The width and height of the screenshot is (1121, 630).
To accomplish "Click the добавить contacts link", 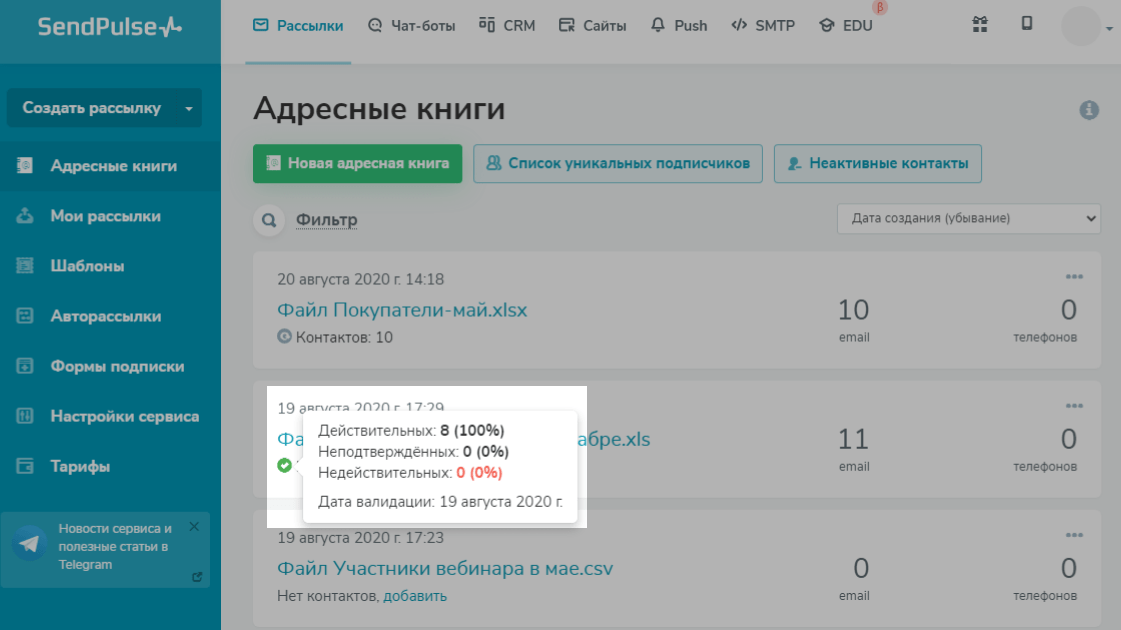I will pos(415,596).
